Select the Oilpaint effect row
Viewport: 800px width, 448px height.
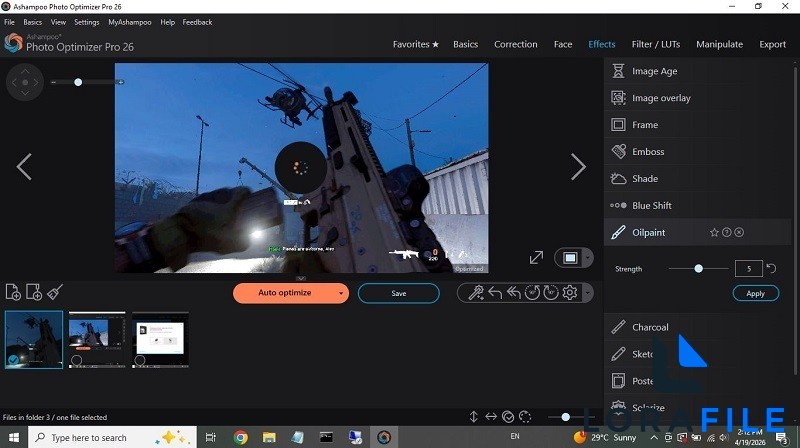697,232
